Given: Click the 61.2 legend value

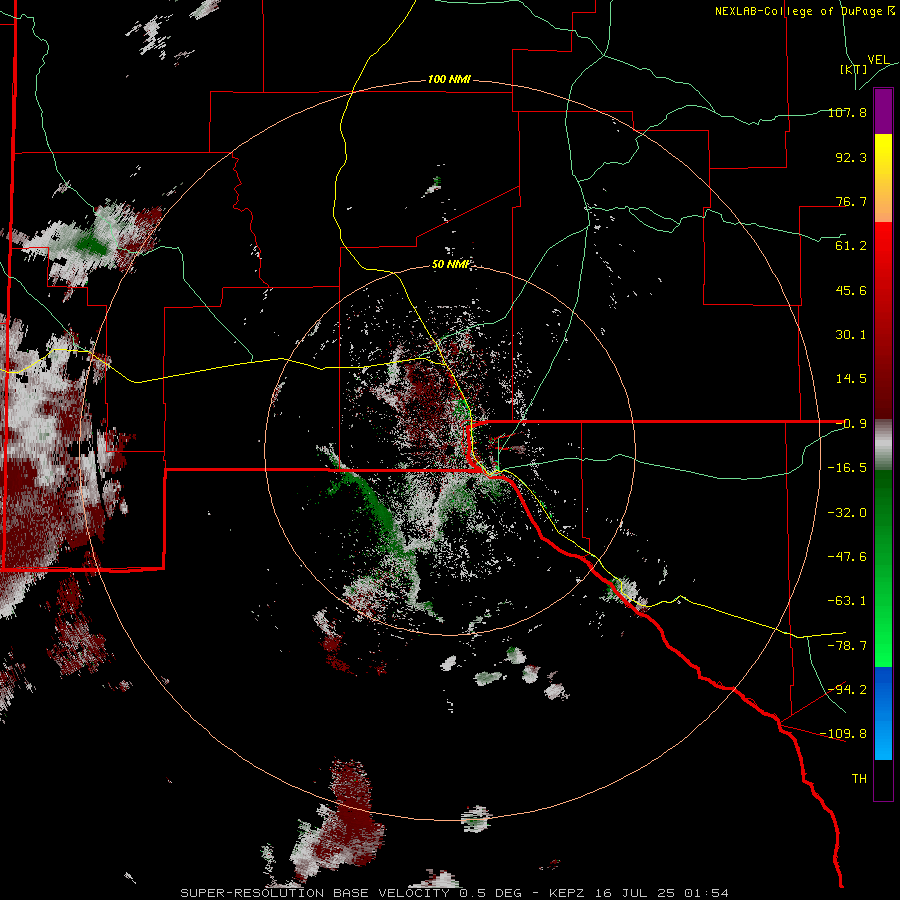Looking at the screenshot, I should (x=851, y=246).
